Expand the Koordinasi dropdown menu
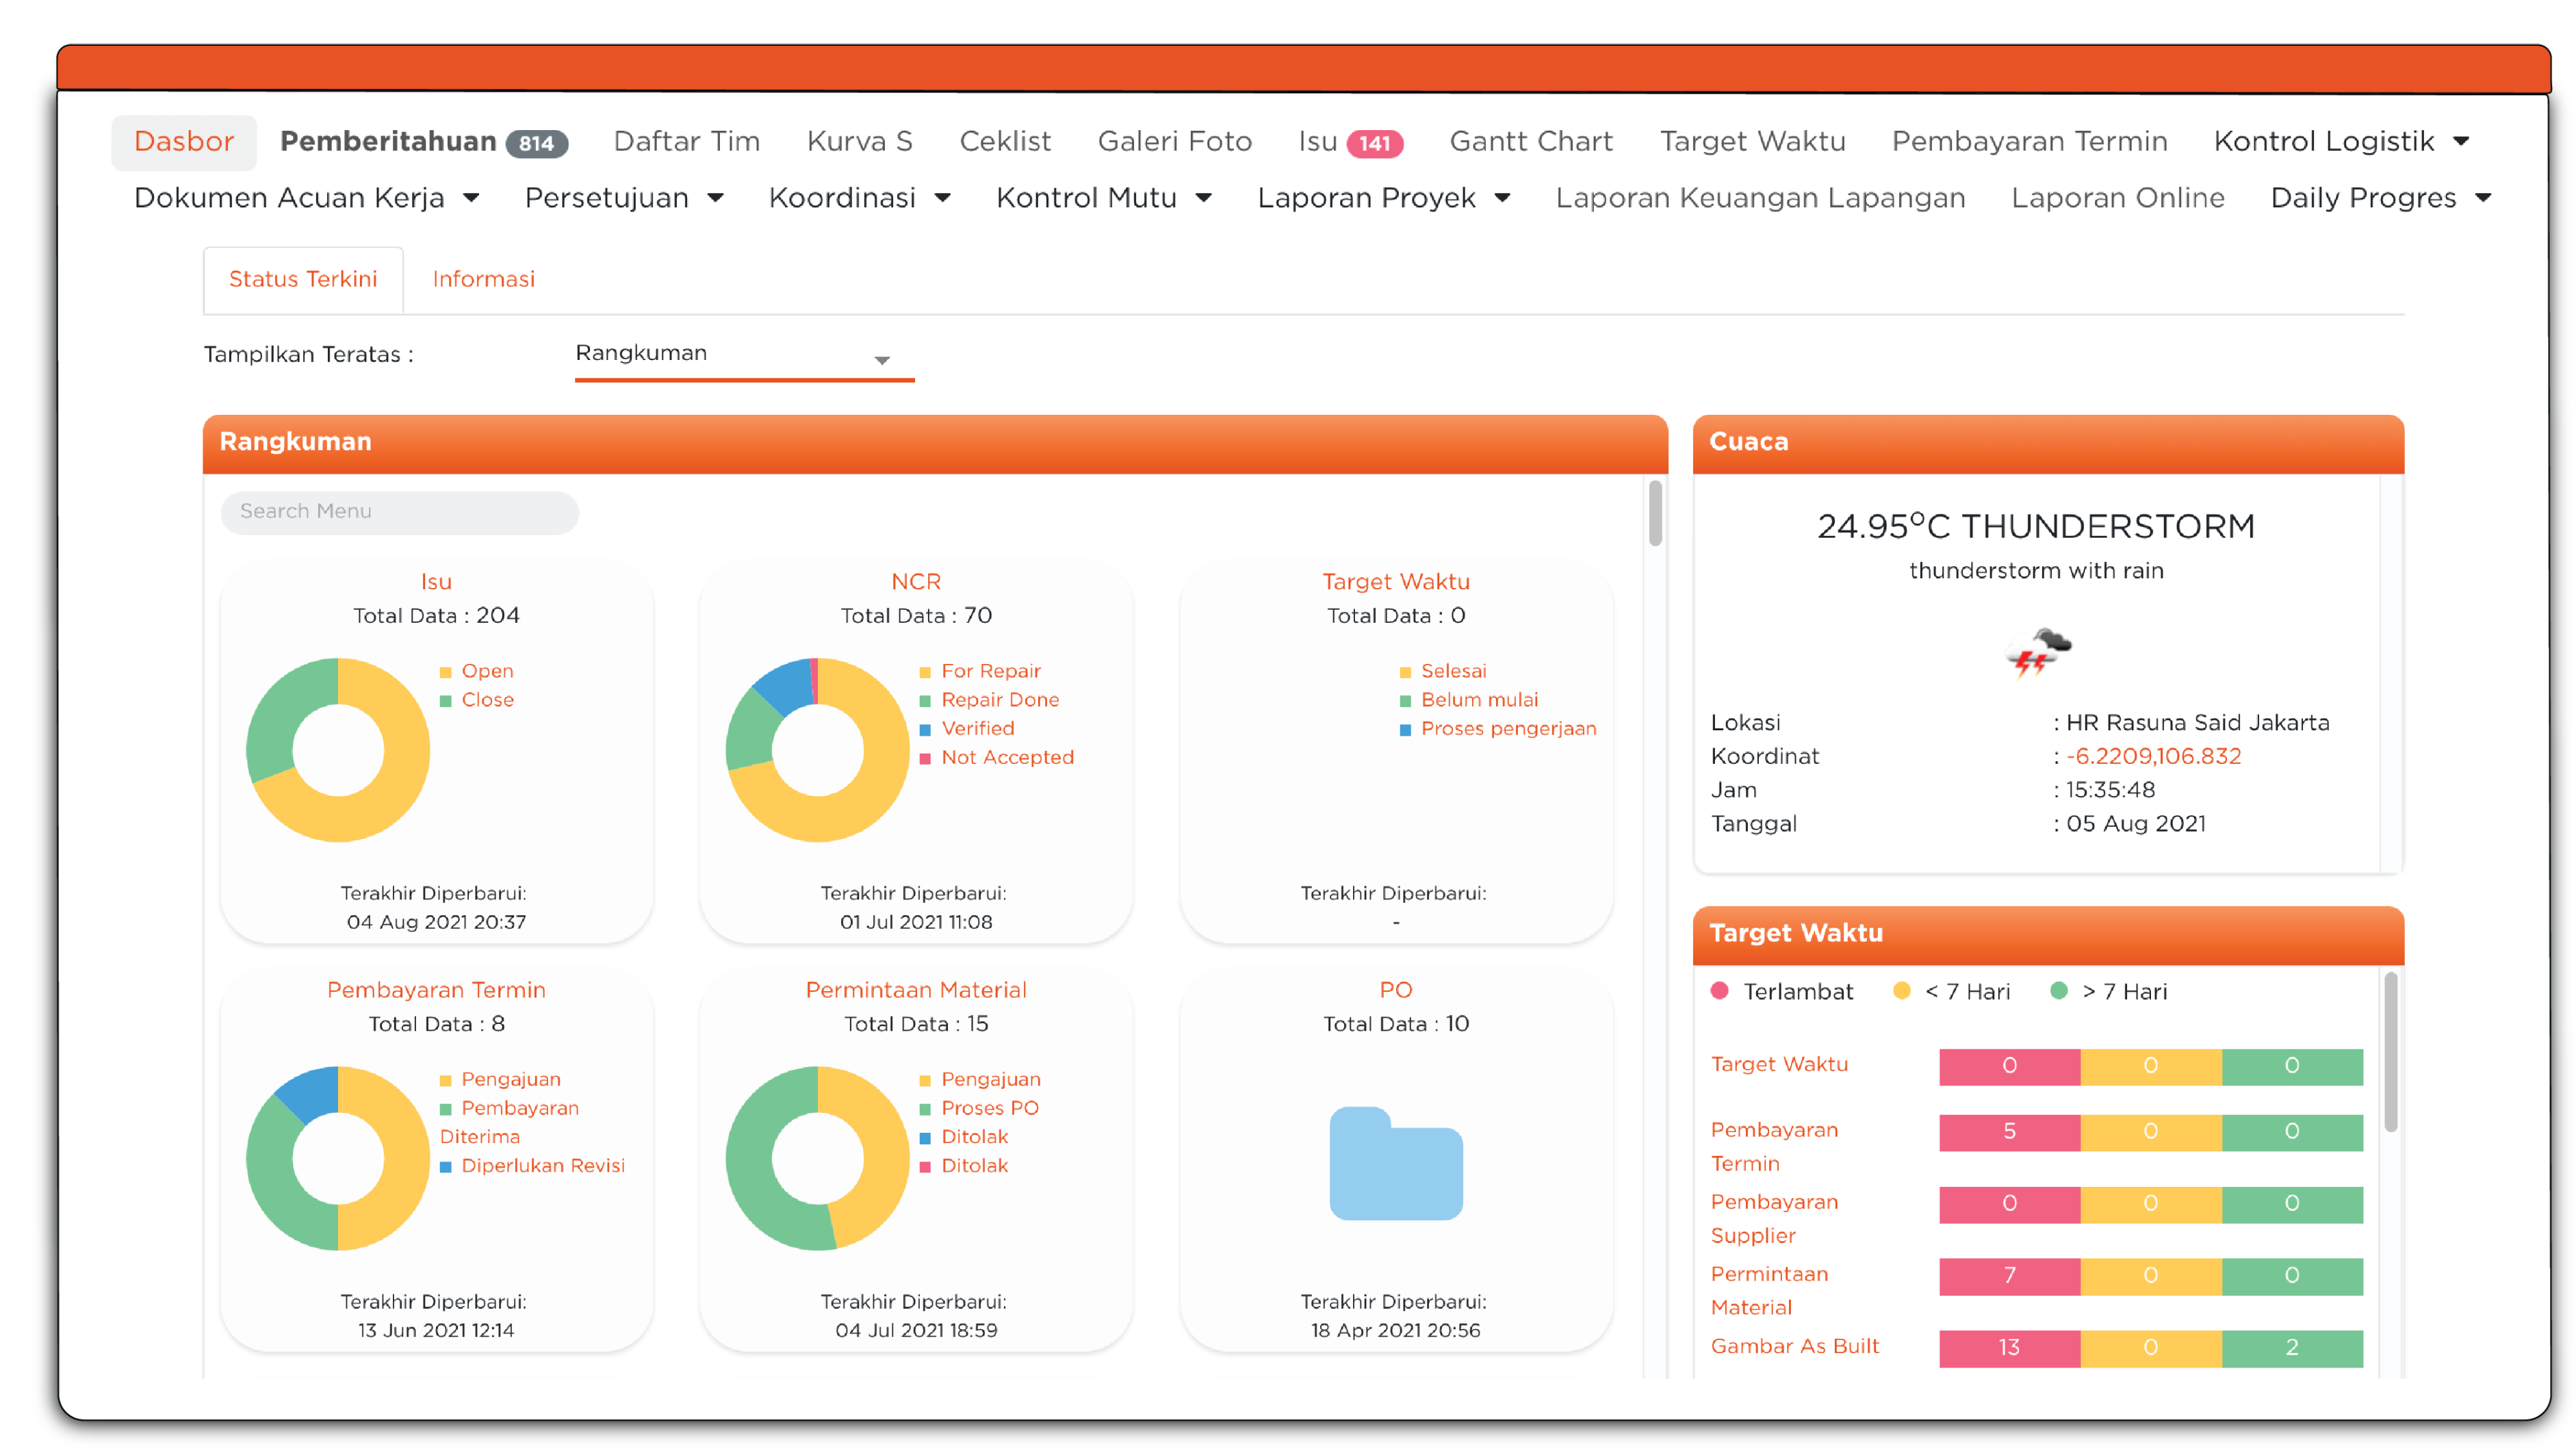The image size is (2576, 1449). 859,198
